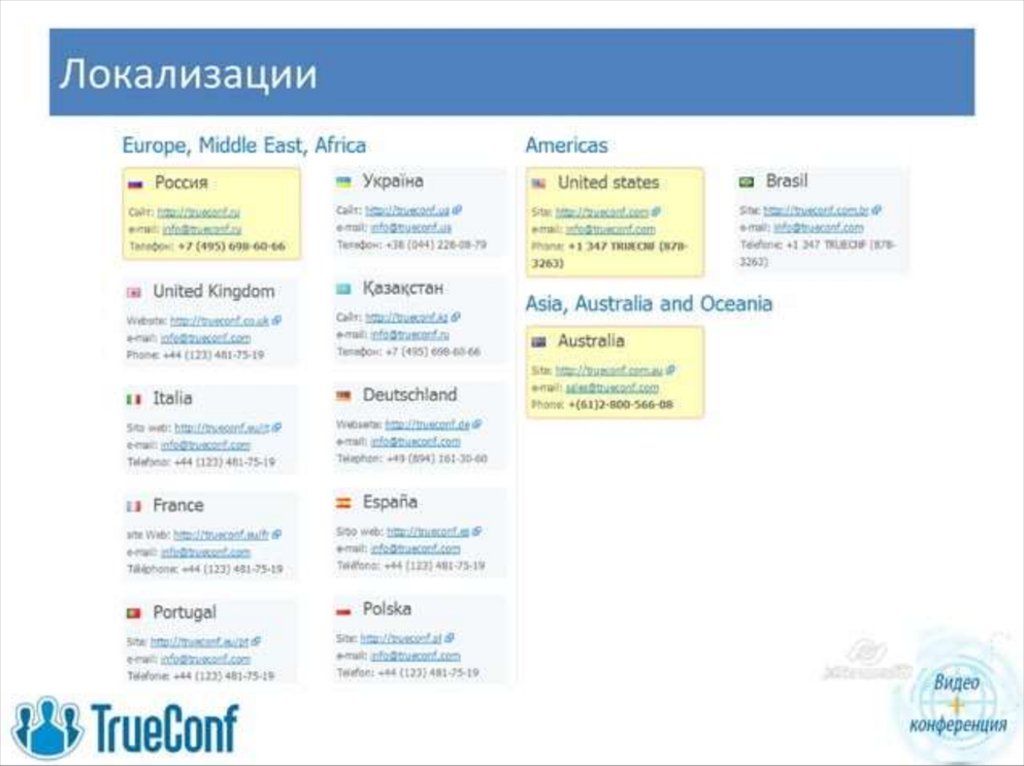
Task: Open the trueconf.kz site link under Қазақстан
Action: click(x=407, y=317)
